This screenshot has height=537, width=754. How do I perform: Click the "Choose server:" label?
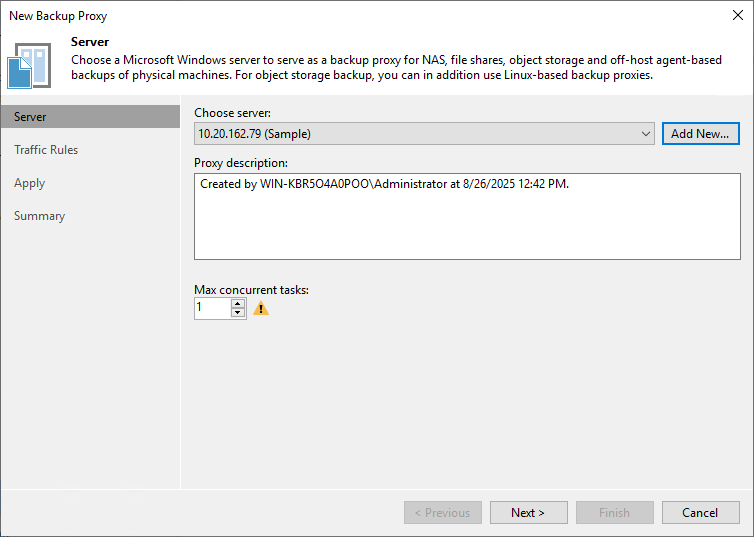tap(232, 112)
